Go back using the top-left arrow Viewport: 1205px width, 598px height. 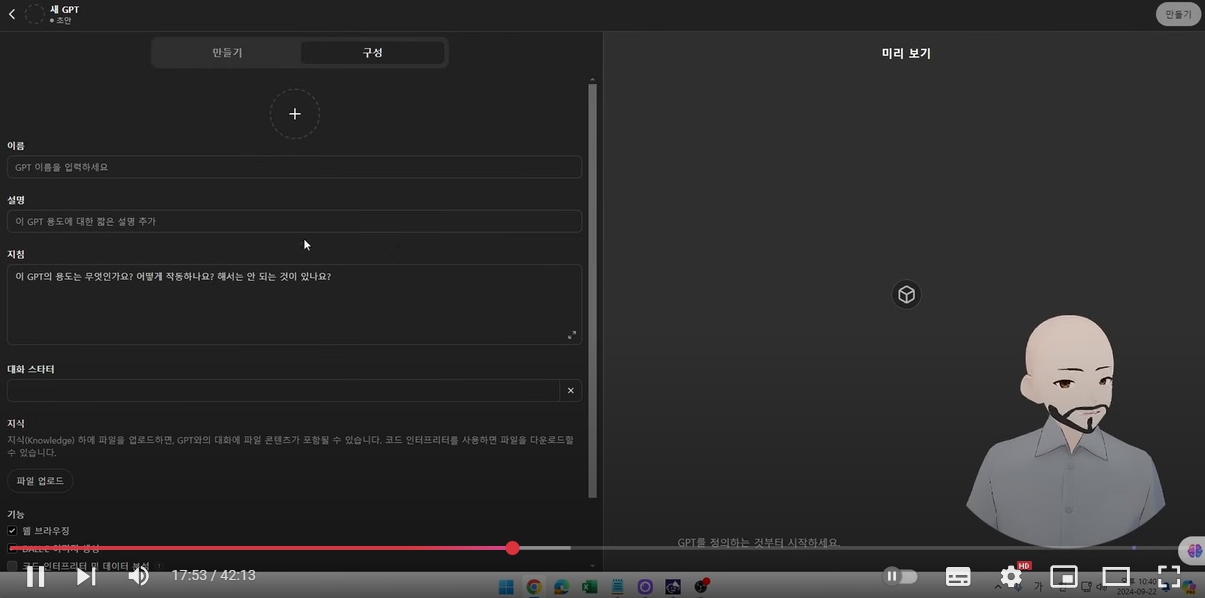[x=12, y=14]
